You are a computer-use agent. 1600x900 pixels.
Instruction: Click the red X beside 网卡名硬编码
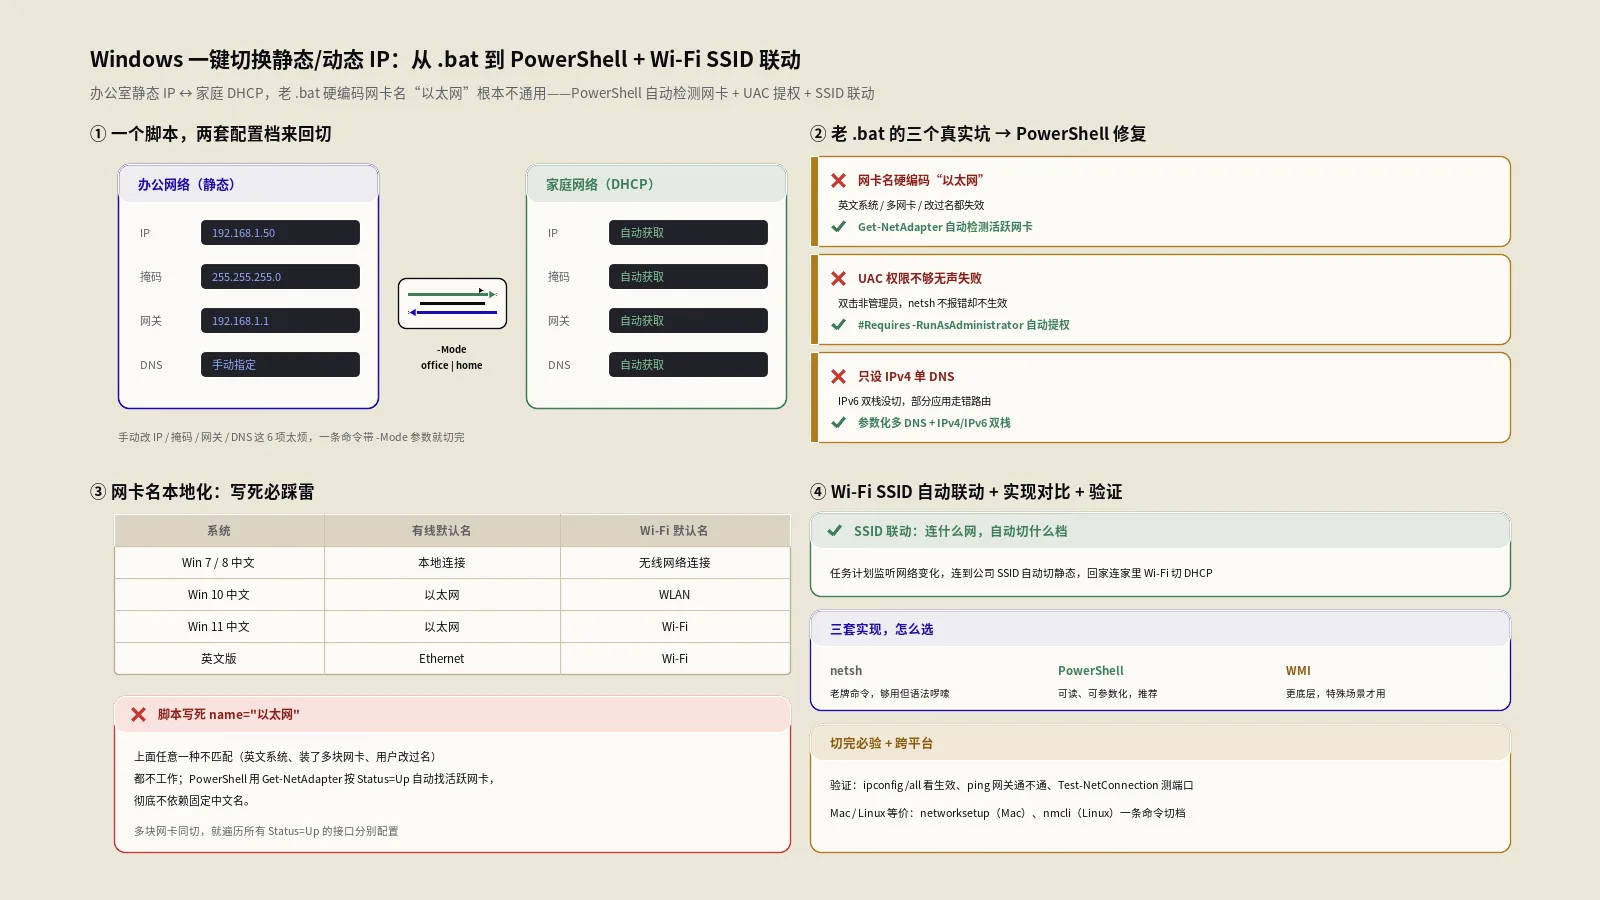[838, 181]
